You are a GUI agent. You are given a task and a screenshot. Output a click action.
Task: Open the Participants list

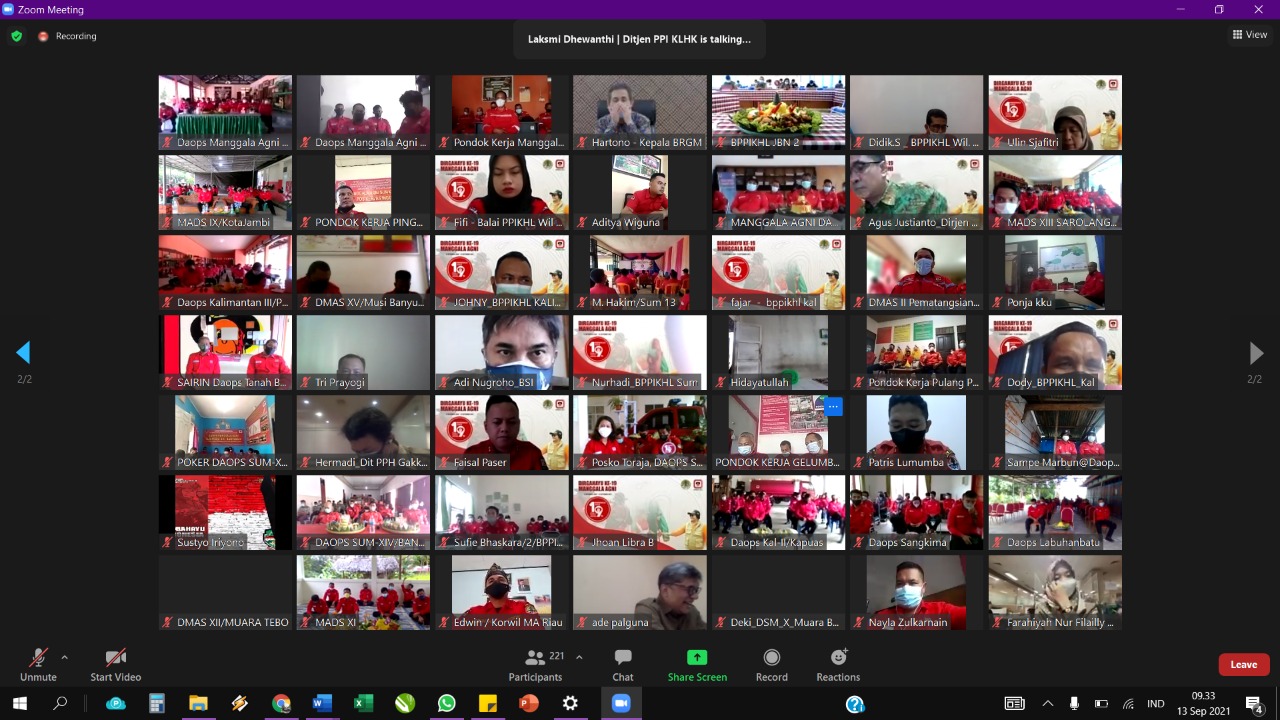[536, 665]
